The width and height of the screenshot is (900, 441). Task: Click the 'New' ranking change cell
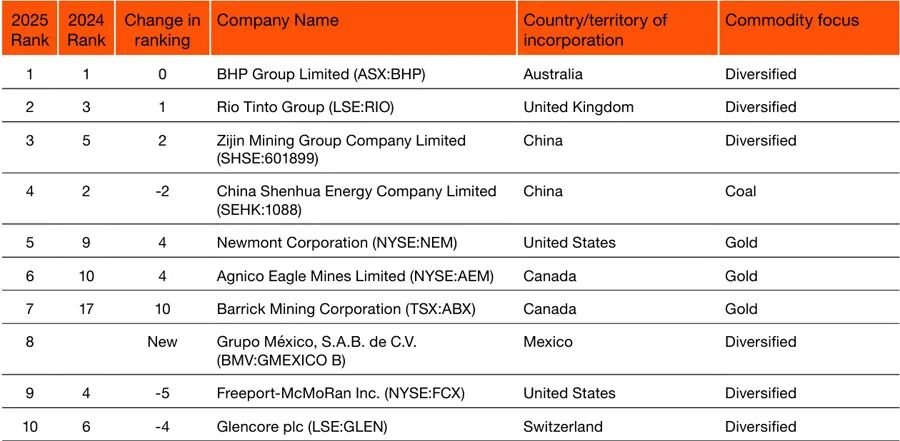tap(162, 342)
